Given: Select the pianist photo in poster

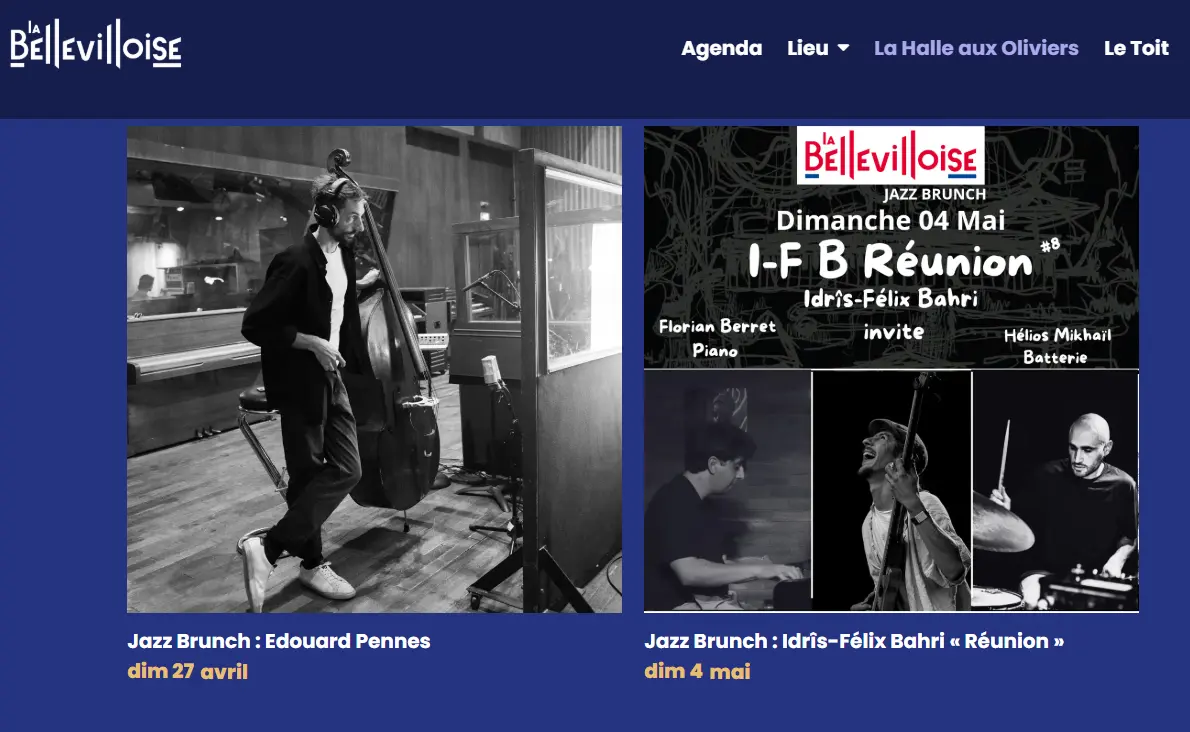Looking at the screenshot, I should pos(728,490).
